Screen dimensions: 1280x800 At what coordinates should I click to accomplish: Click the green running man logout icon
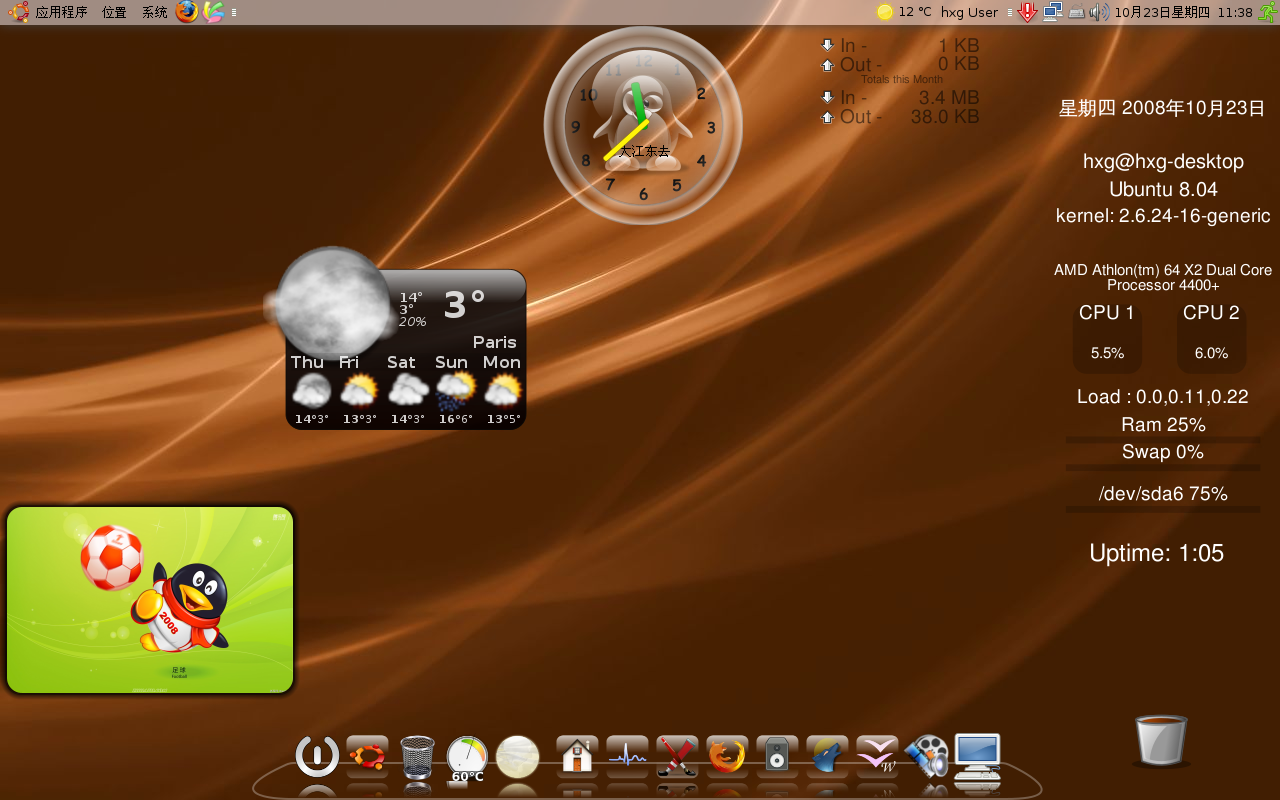tap(1267, 12)
